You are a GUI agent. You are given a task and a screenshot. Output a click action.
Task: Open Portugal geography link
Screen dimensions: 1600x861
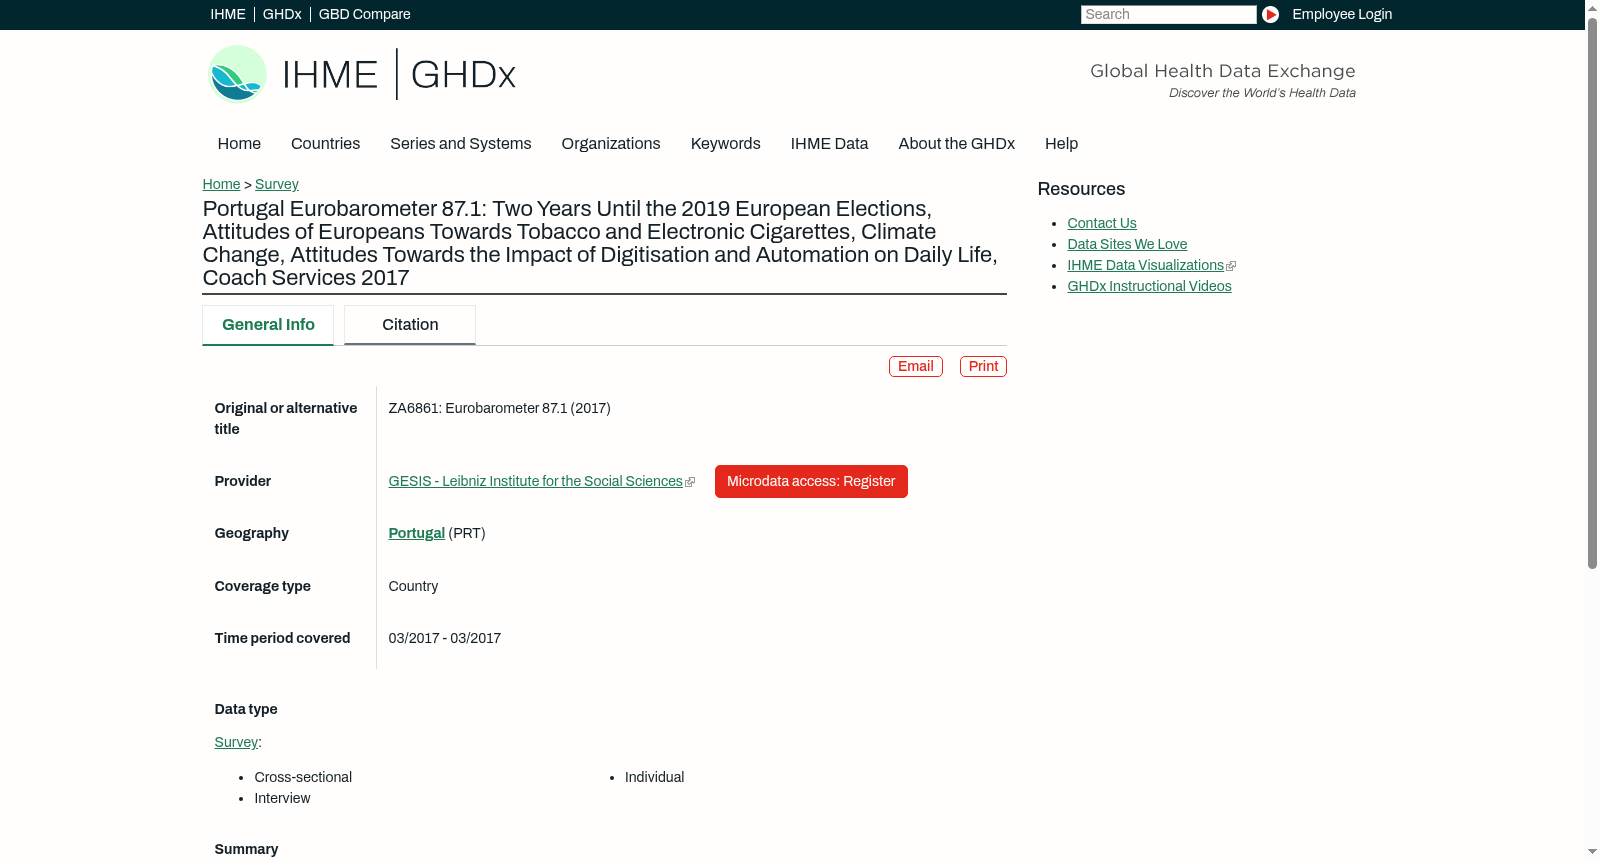416,533
